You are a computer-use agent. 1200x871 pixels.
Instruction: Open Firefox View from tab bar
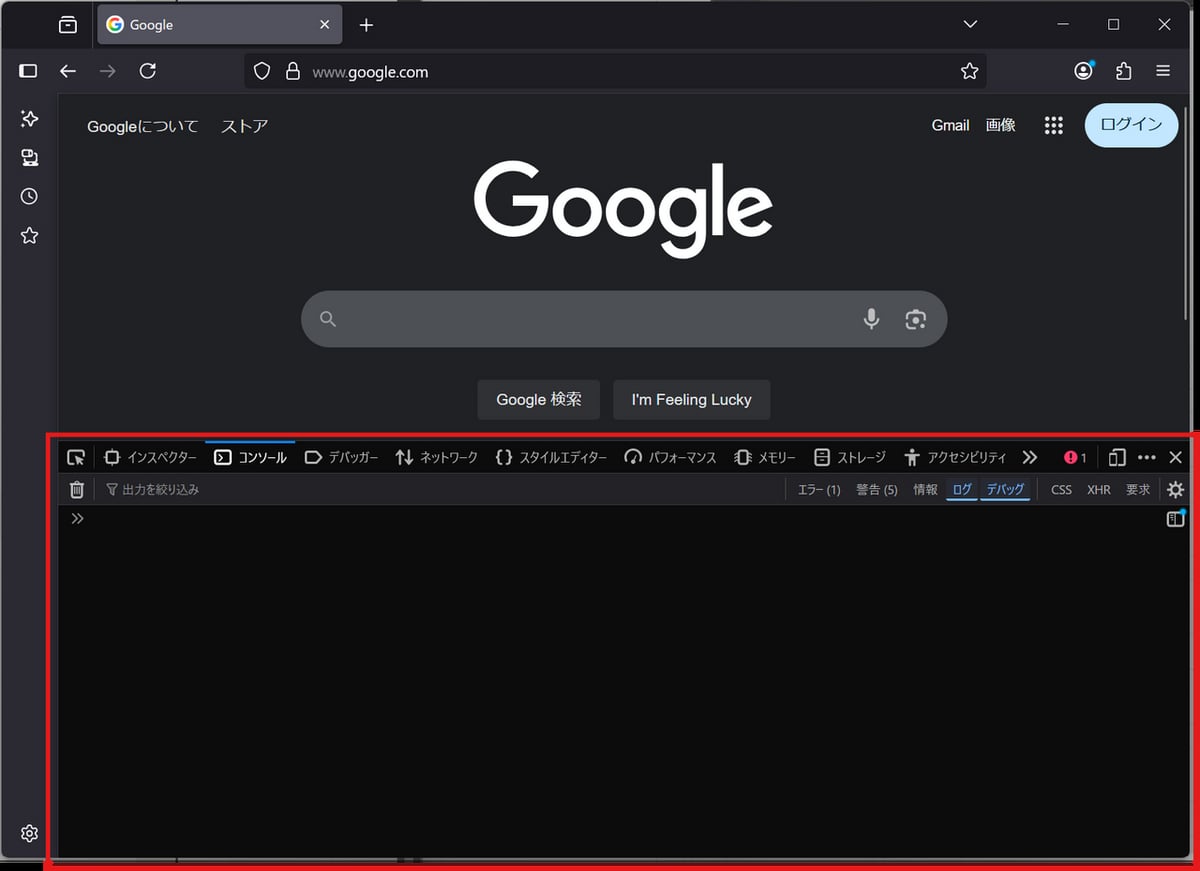(67, 25)
